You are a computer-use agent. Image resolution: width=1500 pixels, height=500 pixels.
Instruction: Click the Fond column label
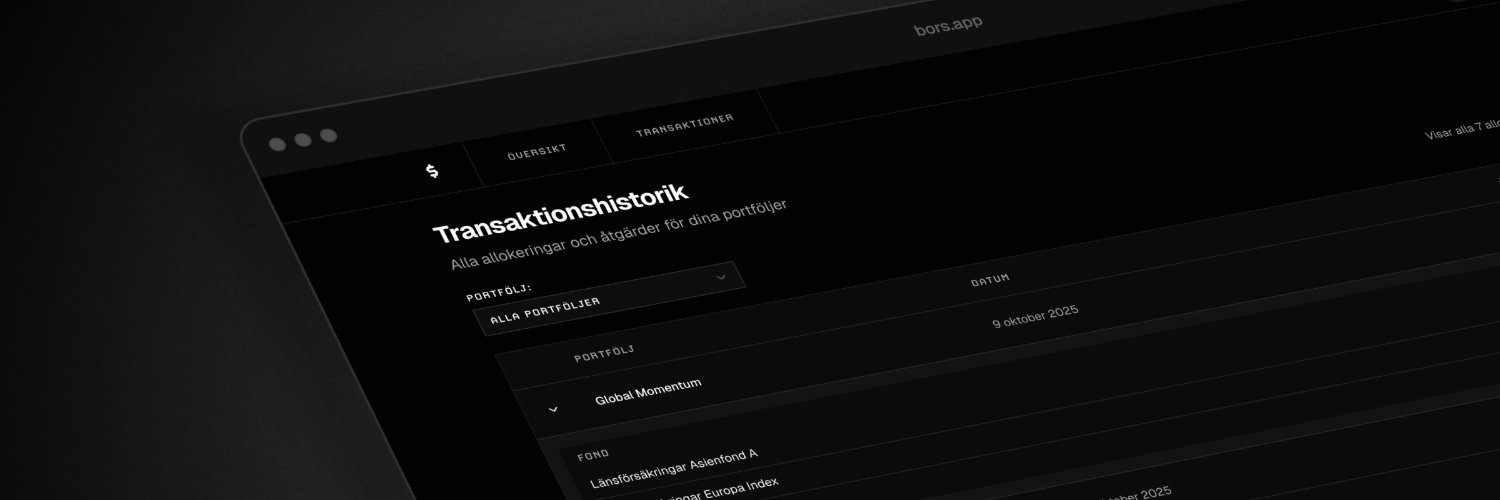click(593, 455)
